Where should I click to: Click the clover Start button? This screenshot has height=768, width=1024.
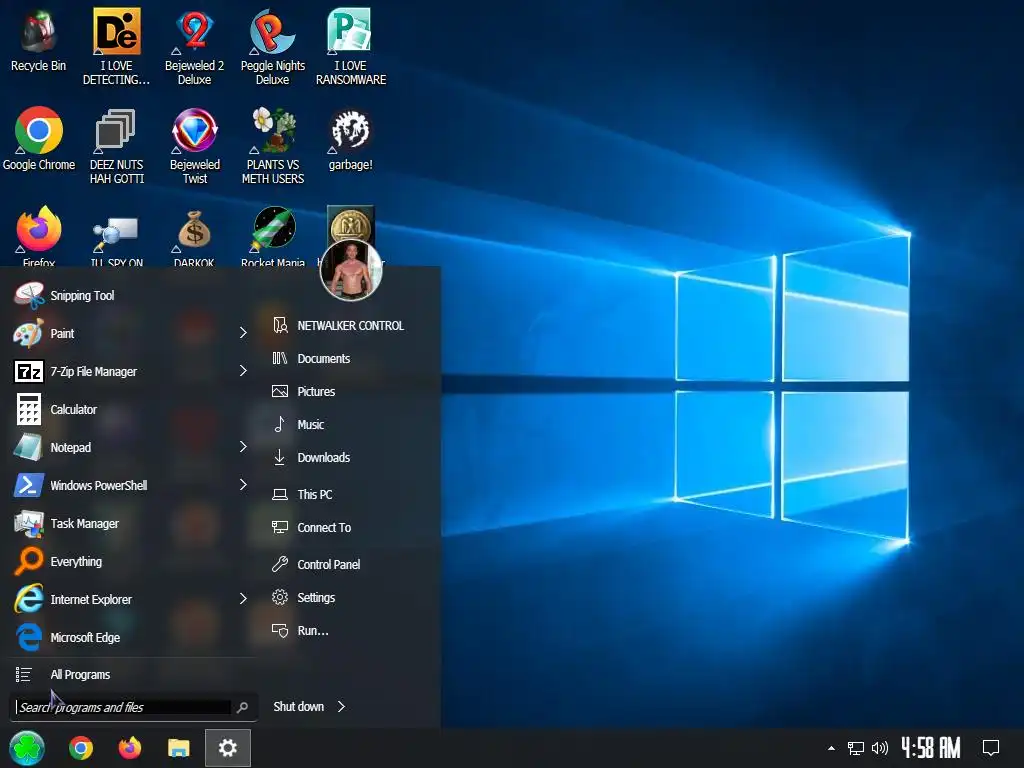[x=27, y=748]
